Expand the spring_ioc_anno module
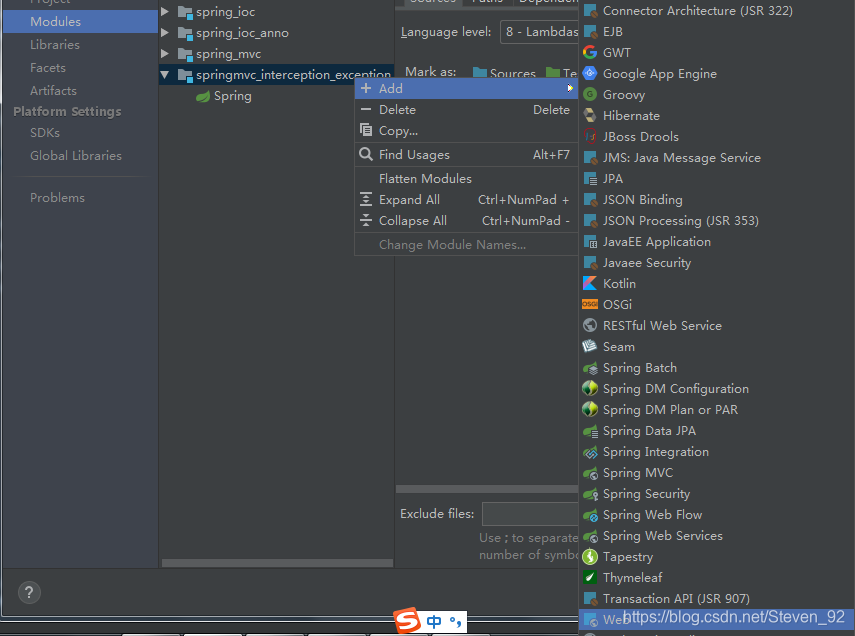 coord(165,33)
